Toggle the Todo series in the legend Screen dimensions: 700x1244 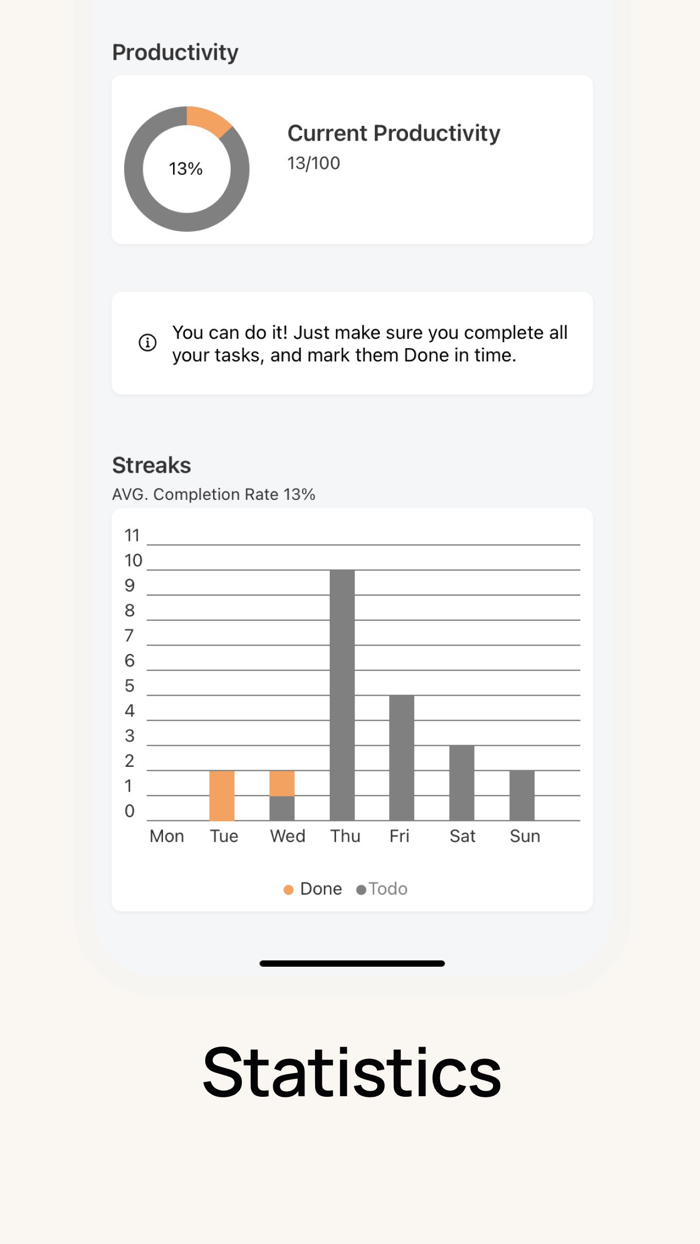coord(383,888)
